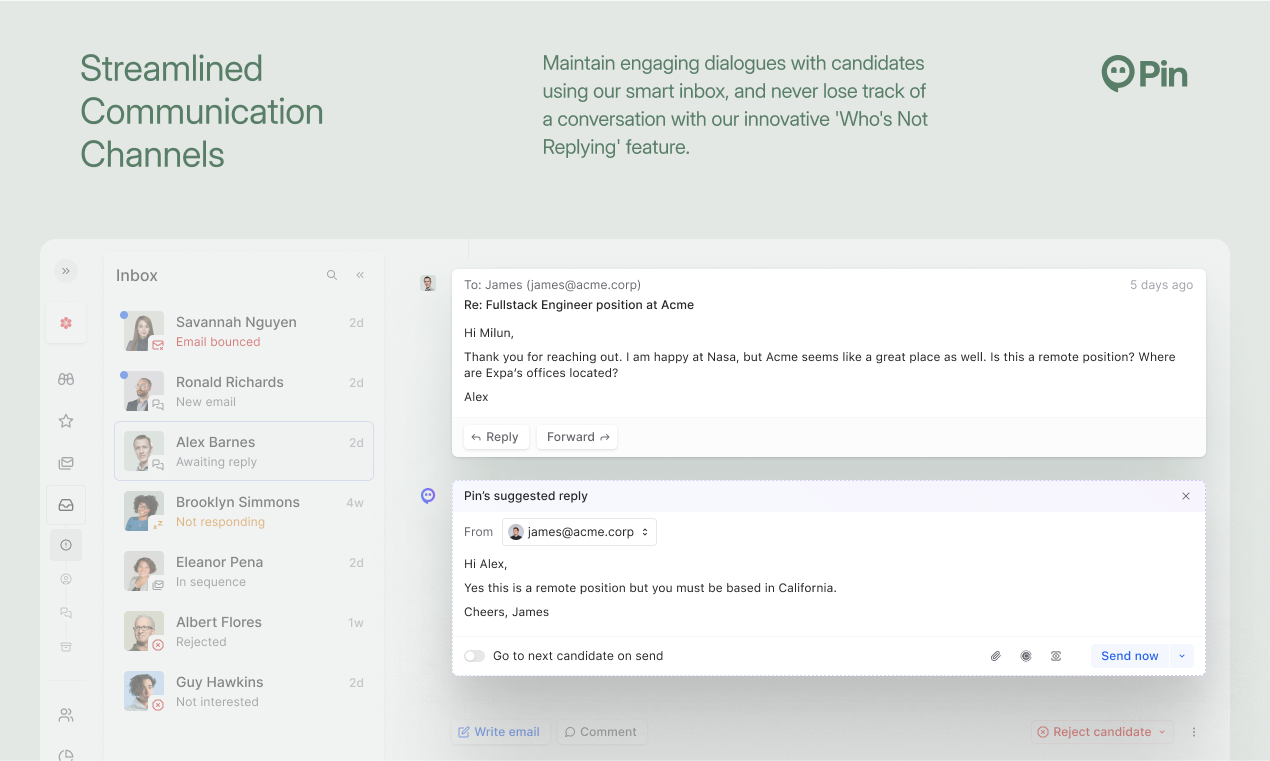Open the From address dropdown james@acme.corp
Viewport: 1270px width, 761px height.
[x=579, y=532]
